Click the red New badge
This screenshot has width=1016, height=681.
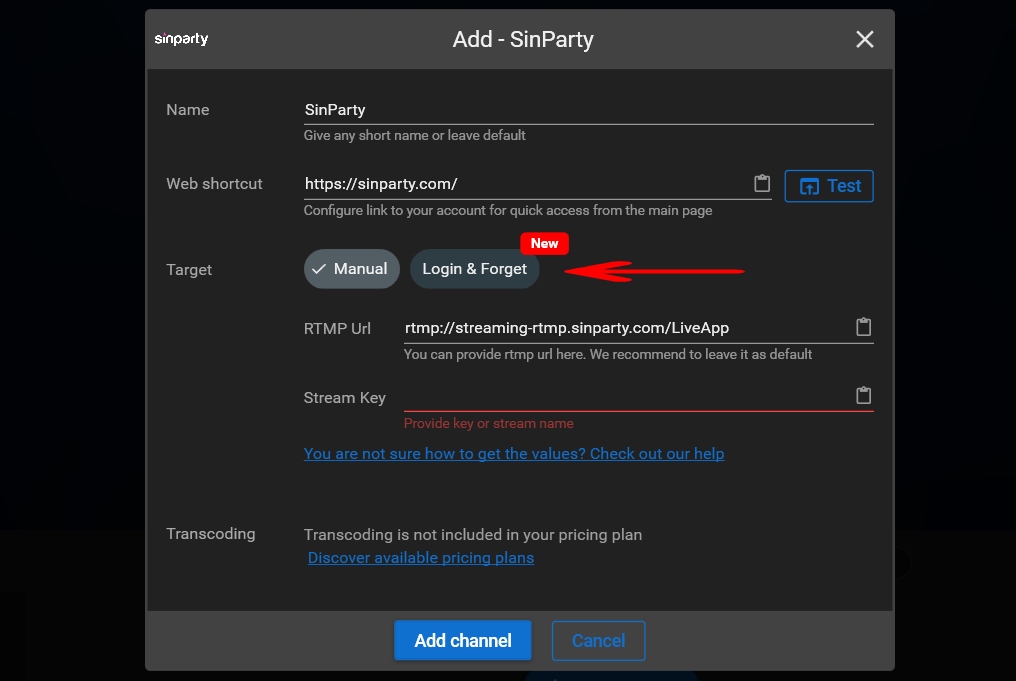[544, 244]
